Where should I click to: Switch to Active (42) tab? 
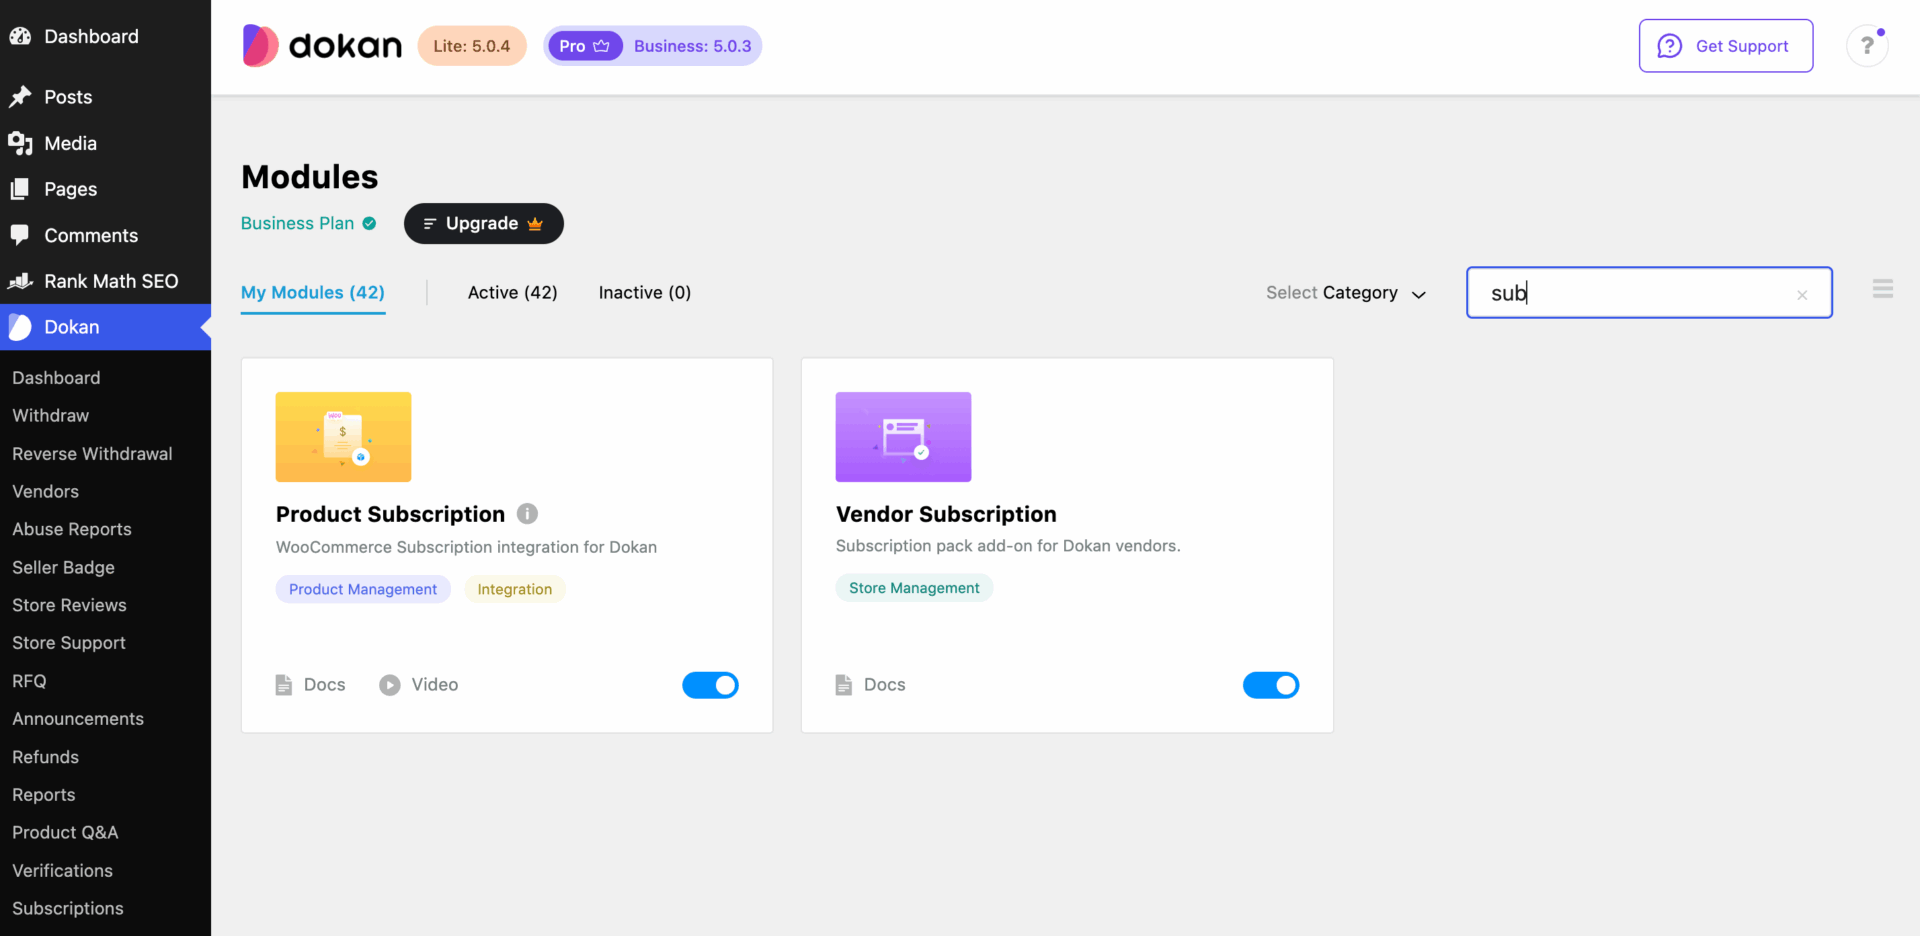(x=513, y=293)
